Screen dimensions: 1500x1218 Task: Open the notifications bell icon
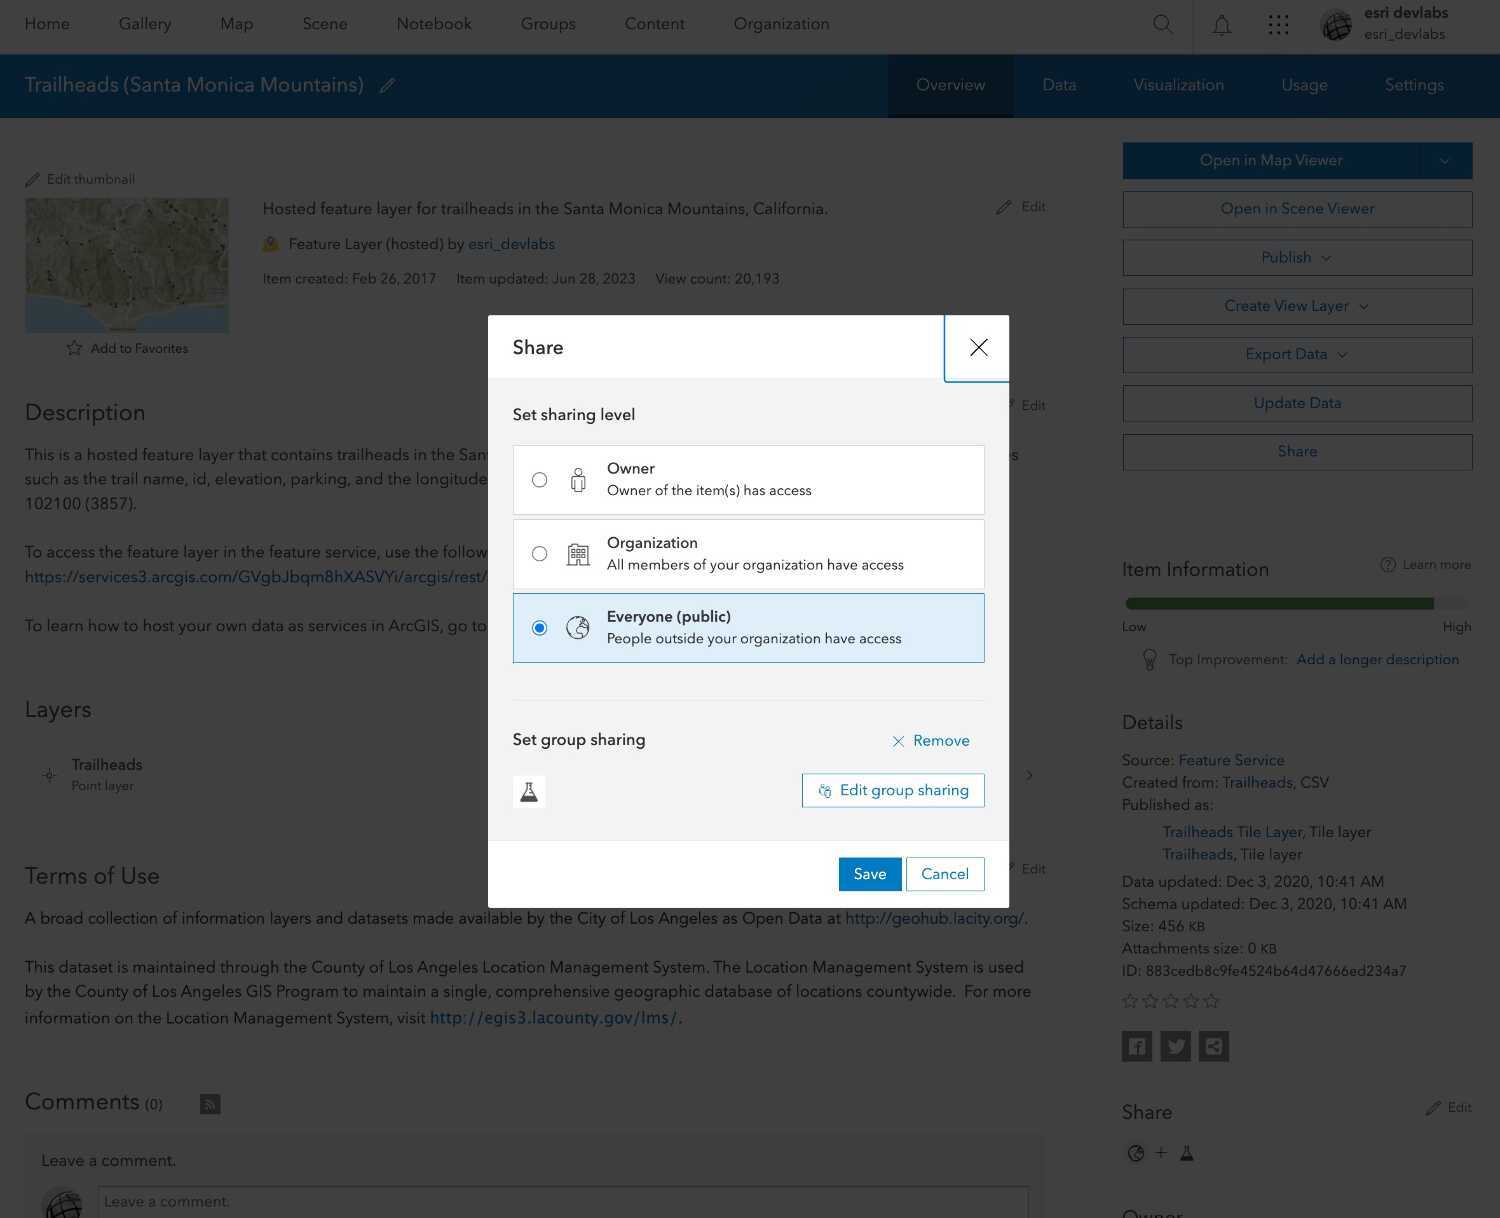click(1222, 24)
